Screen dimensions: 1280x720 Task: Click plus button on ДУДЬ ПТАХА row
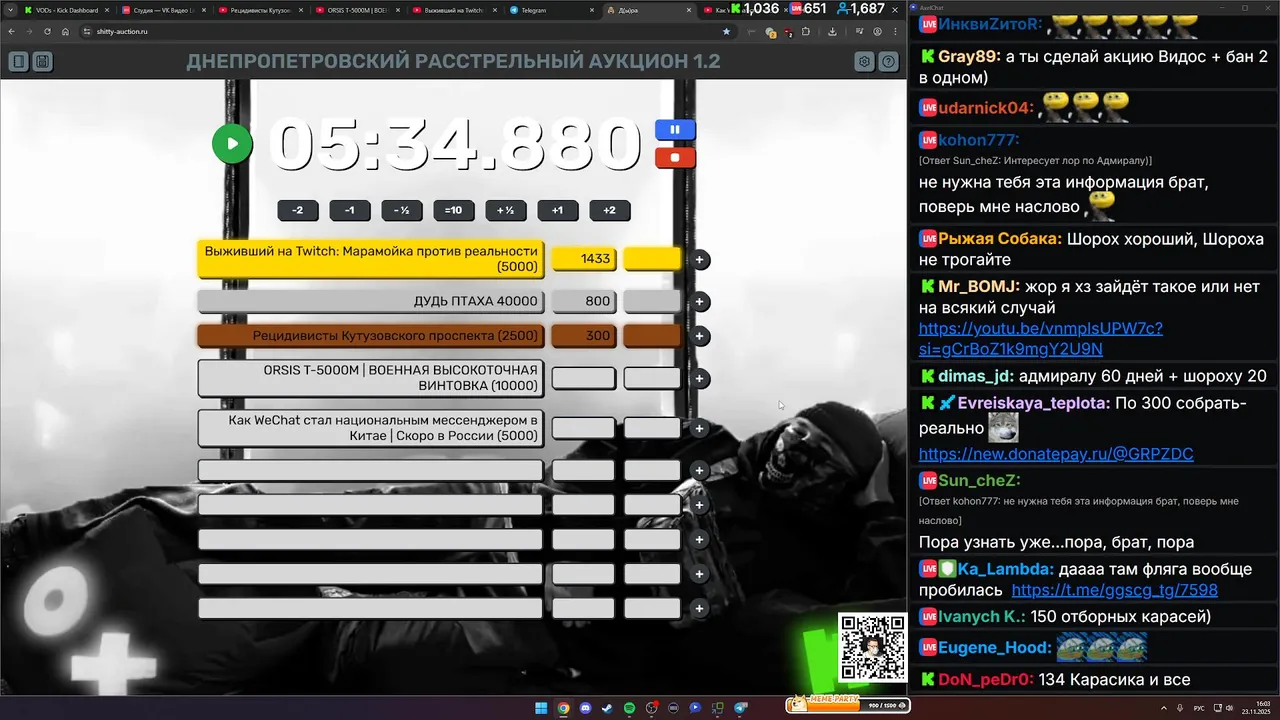(700, 302)
